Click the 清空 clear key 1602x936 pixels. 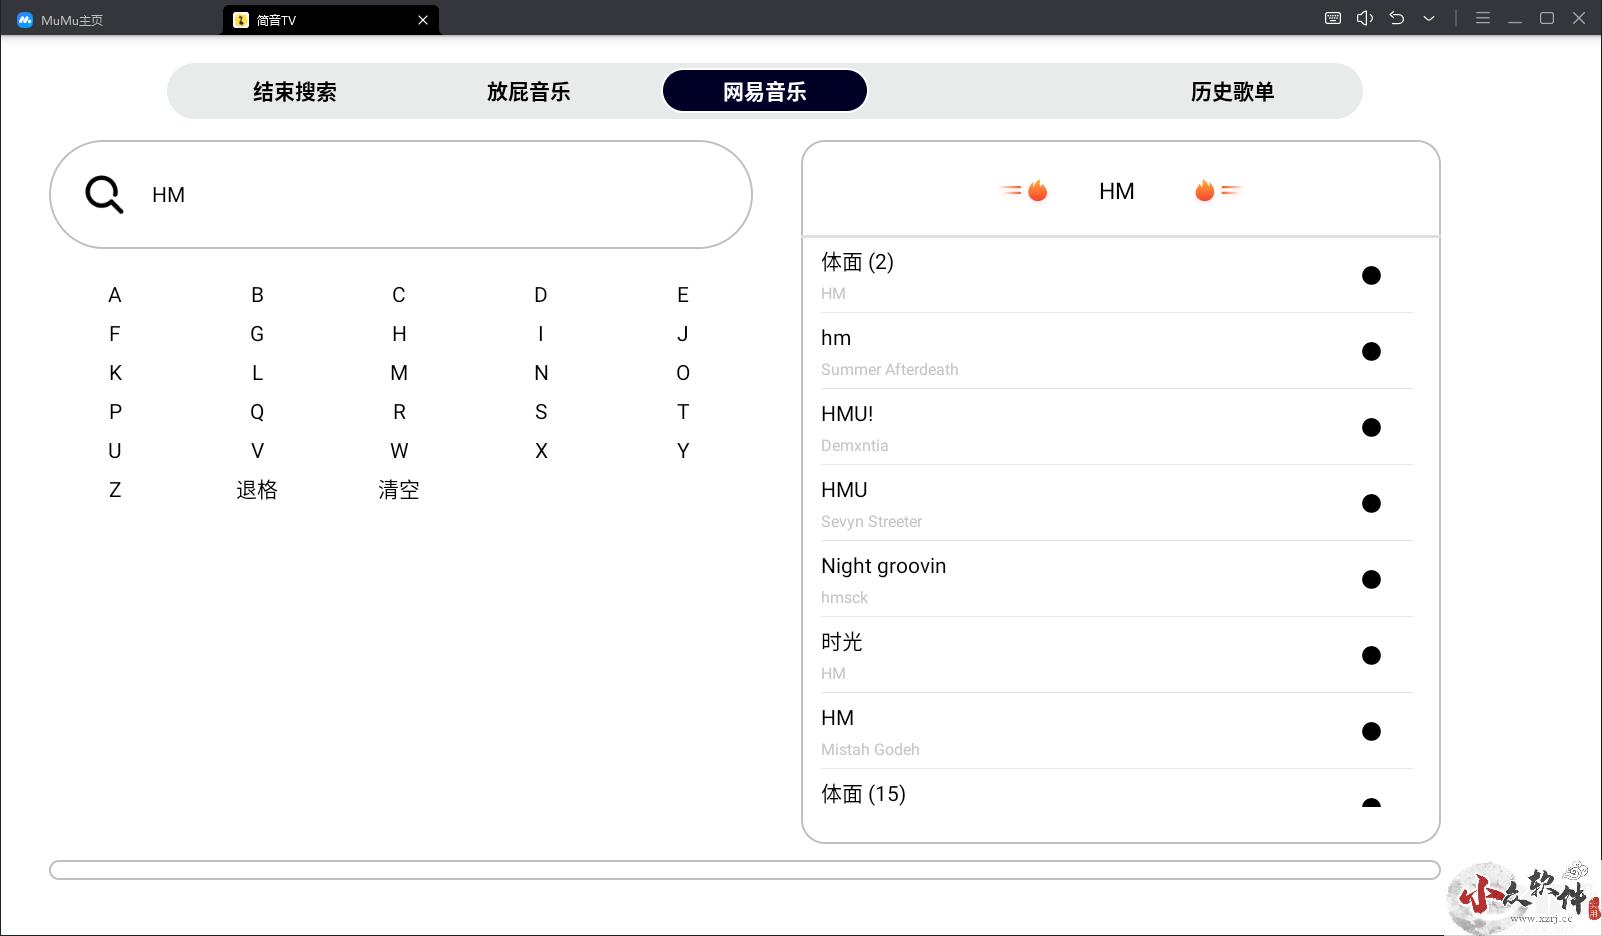399,490
